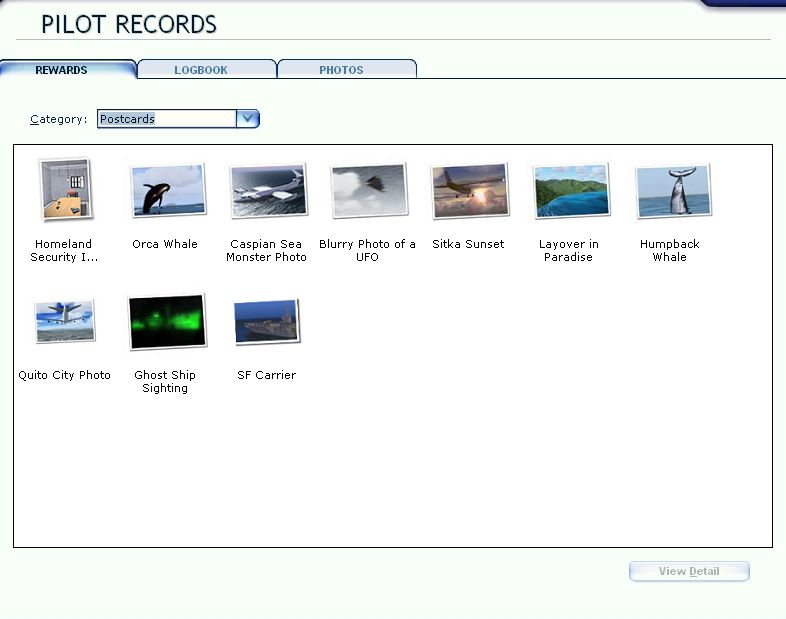Select the Caspian Sea Monster Photo thumbnail
Image resolution: width=786 pixels, height=619 pixels.
pos(268,191)
